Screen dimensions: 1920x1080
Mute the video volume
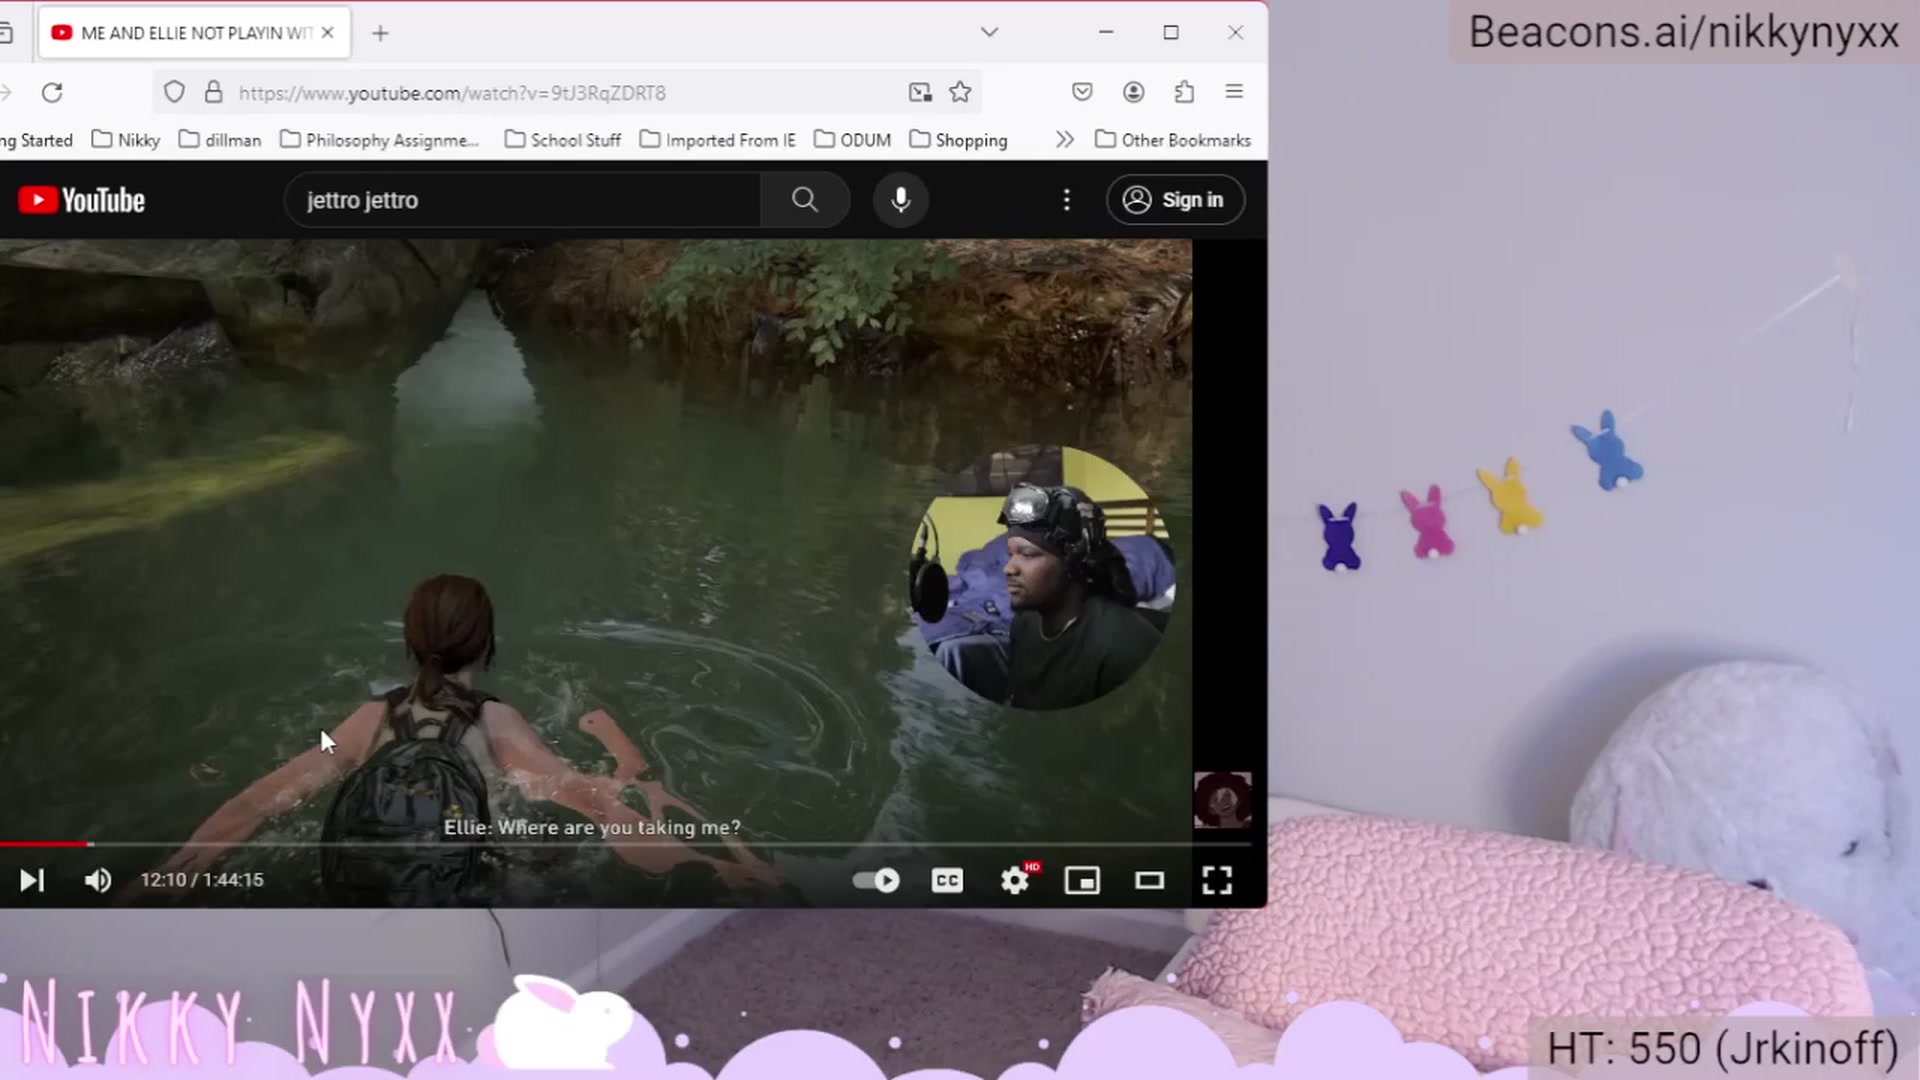(x=98, y=880)
